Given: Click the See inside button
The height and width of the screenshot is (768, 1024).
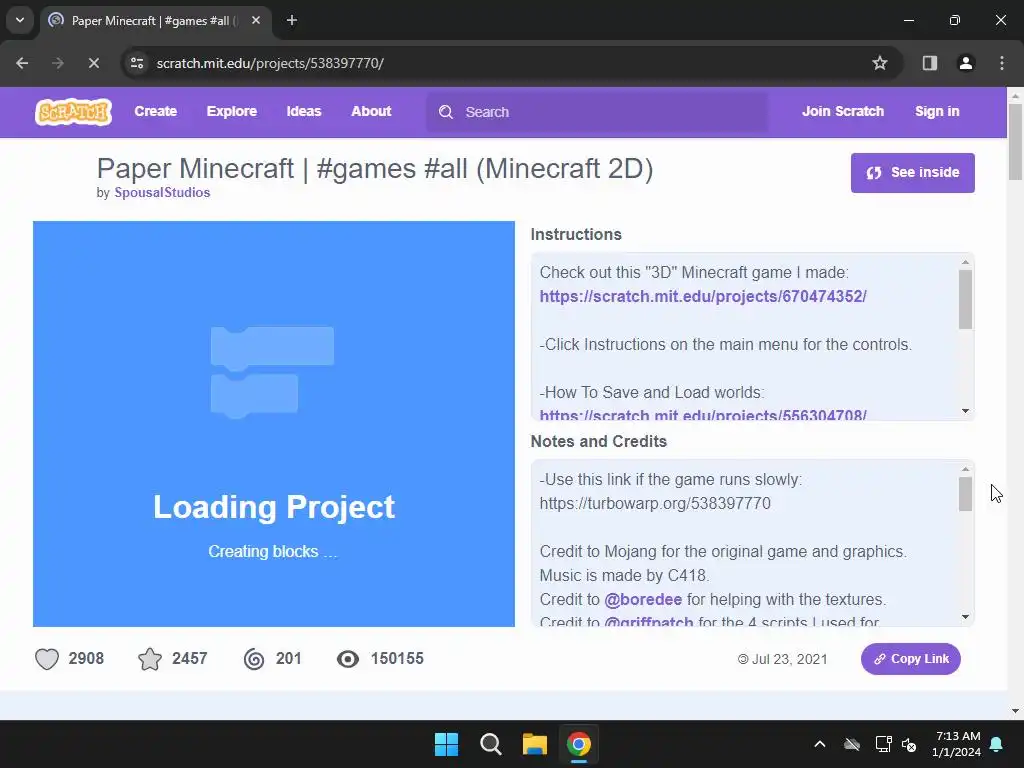Looking at the screenshot, I should 912,173.
